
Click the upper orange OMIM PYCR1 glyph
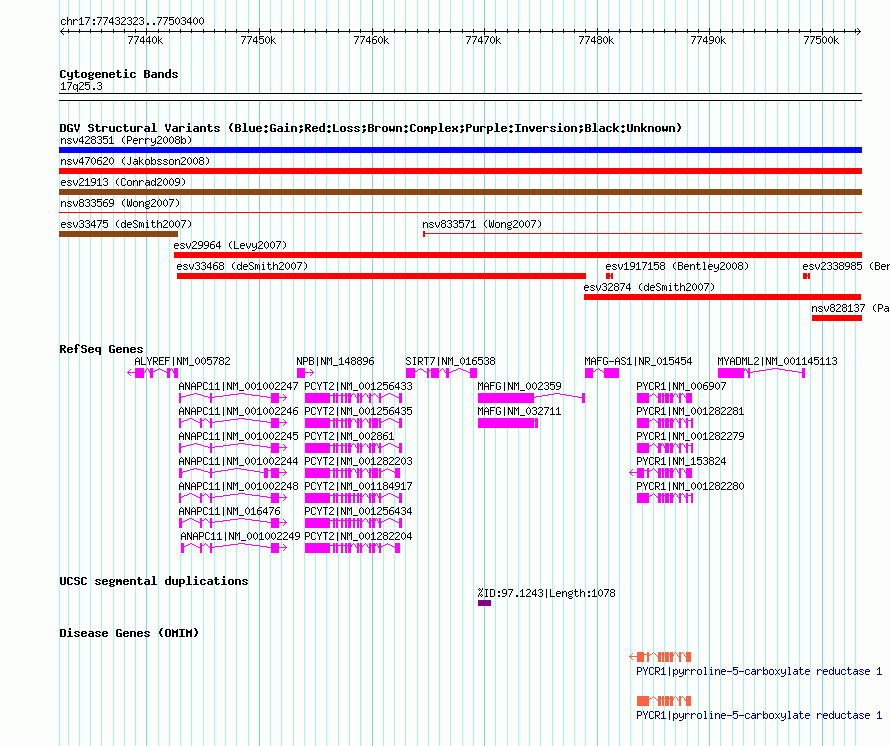pos(661,657)
